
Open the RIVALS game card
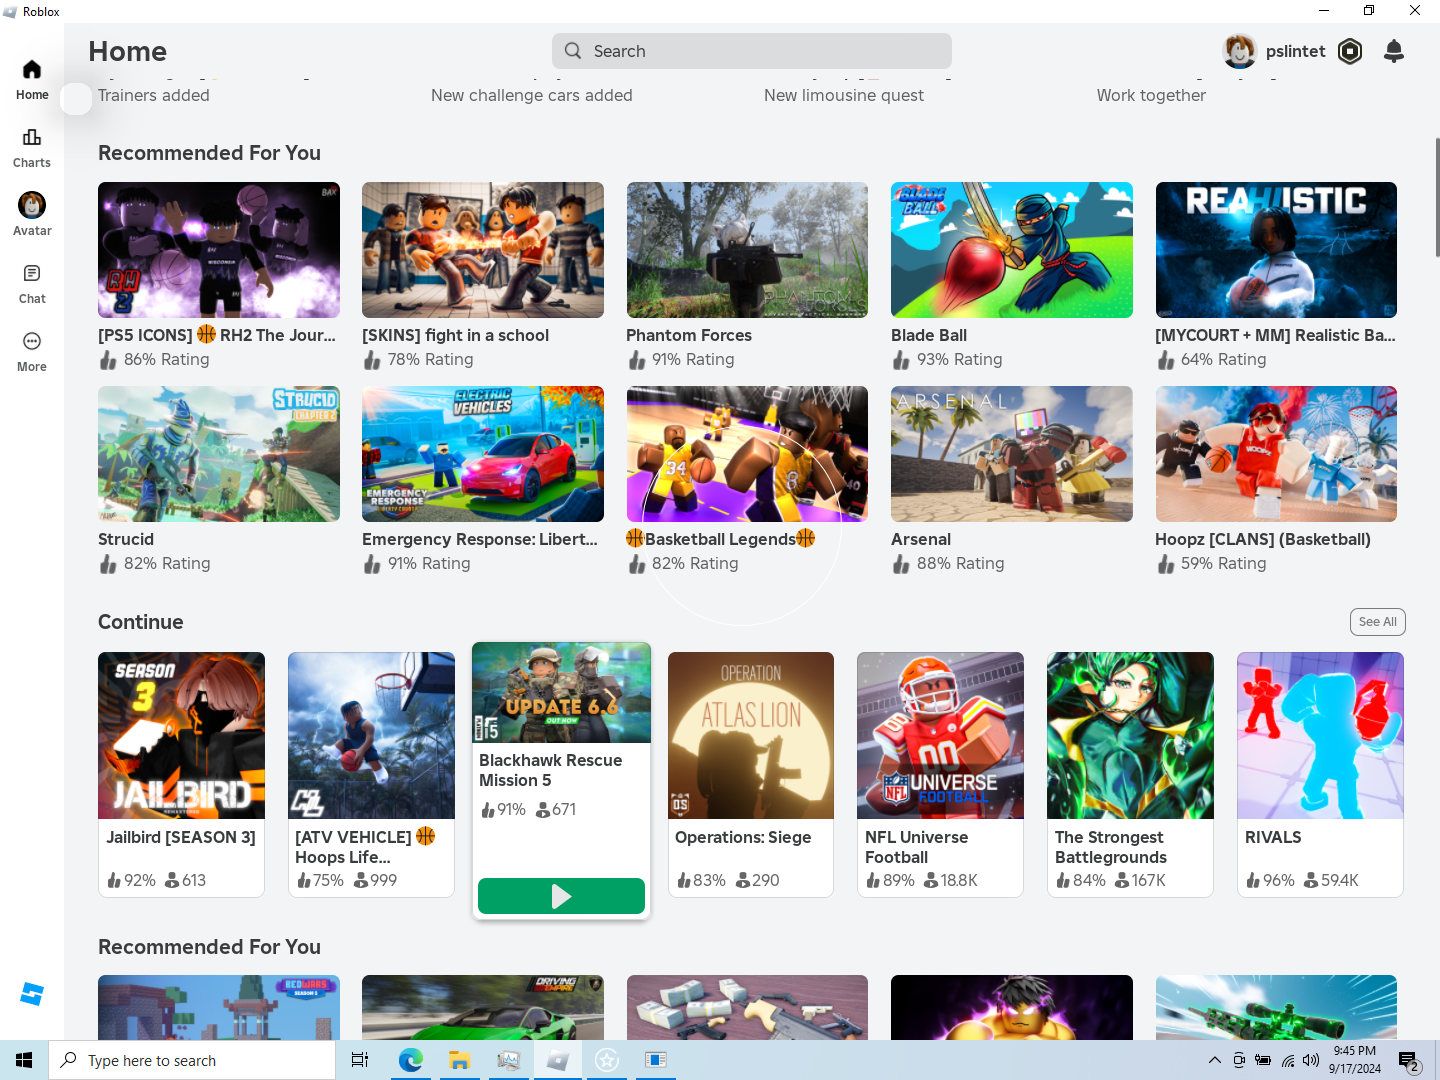pos(1320,774)
